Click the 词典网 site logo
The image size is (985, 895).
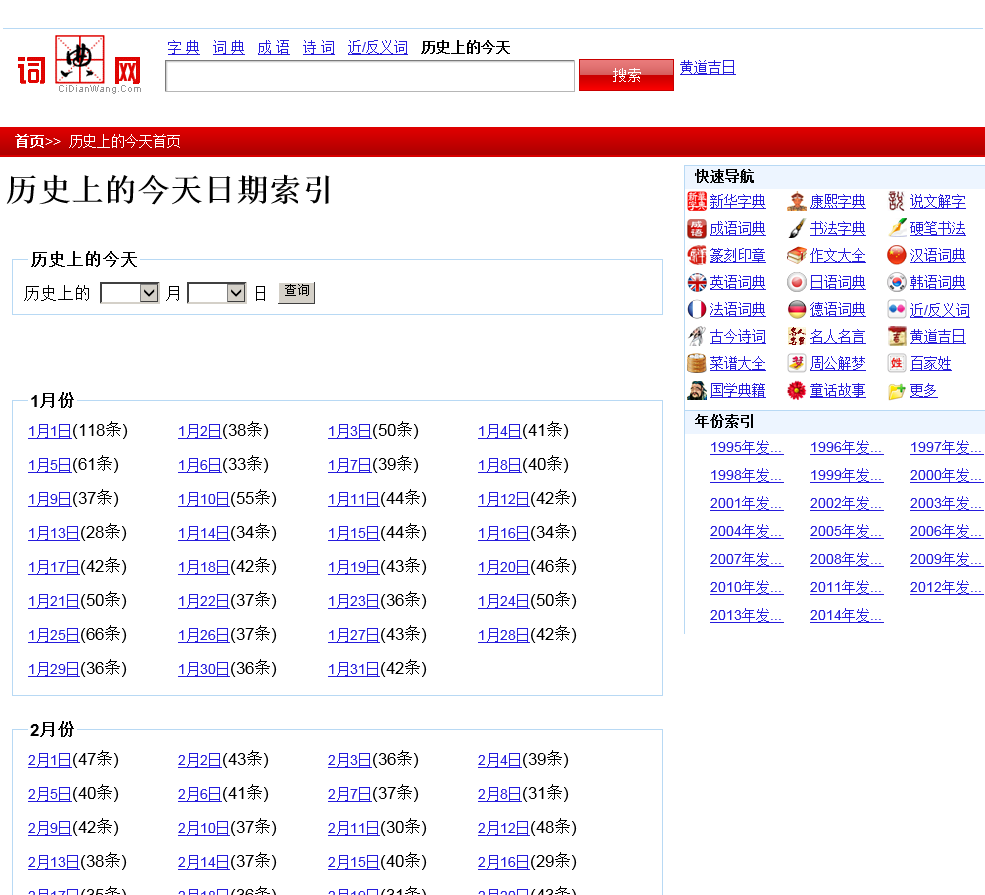(x=80, y=64)
